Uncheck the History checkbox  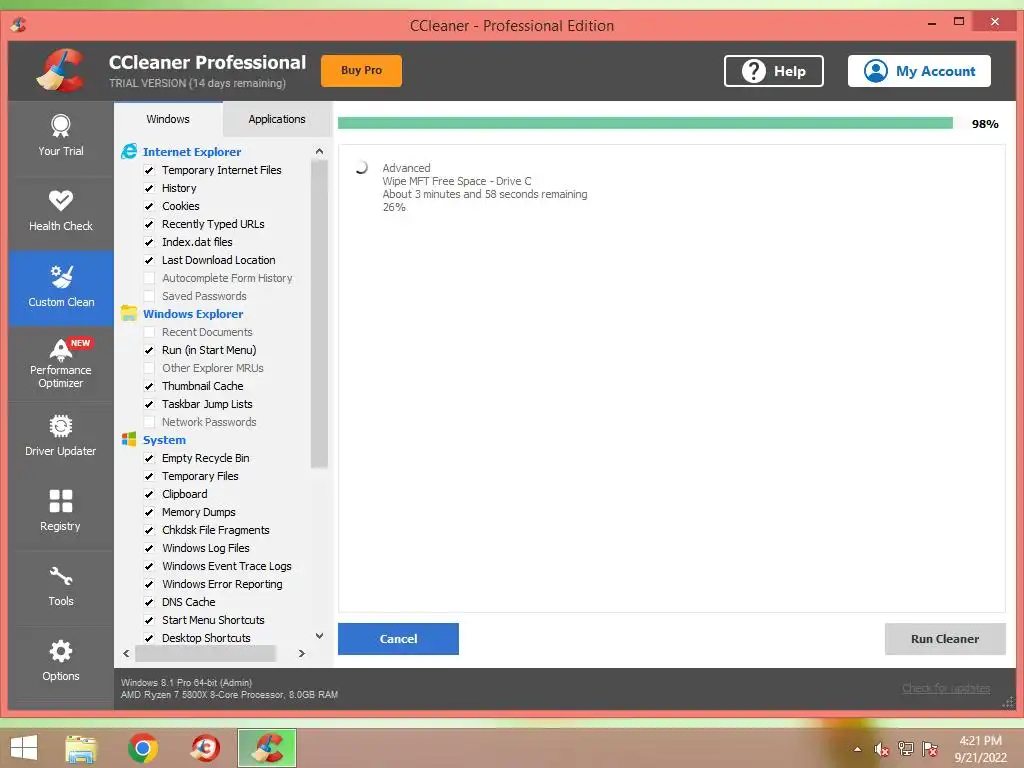(x=149, y=188)
